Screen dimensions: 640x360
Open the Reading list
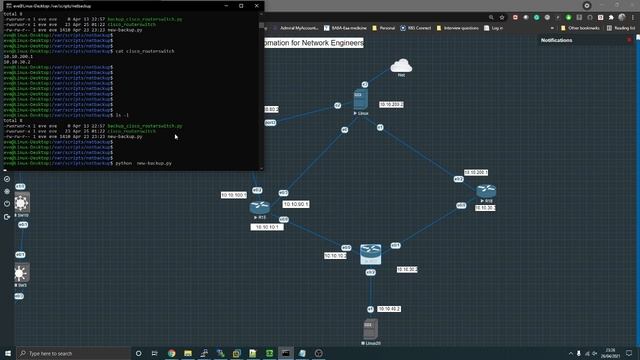click(x=621, y=28)
